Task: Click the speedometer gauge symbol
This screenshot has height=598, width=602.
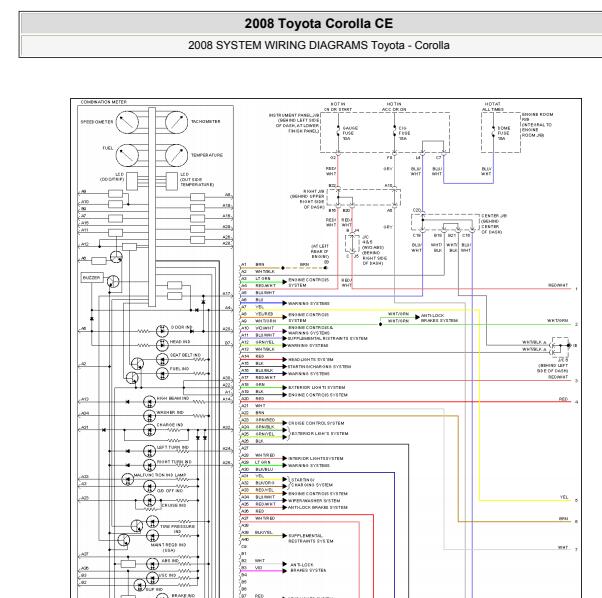Action: 127,122
